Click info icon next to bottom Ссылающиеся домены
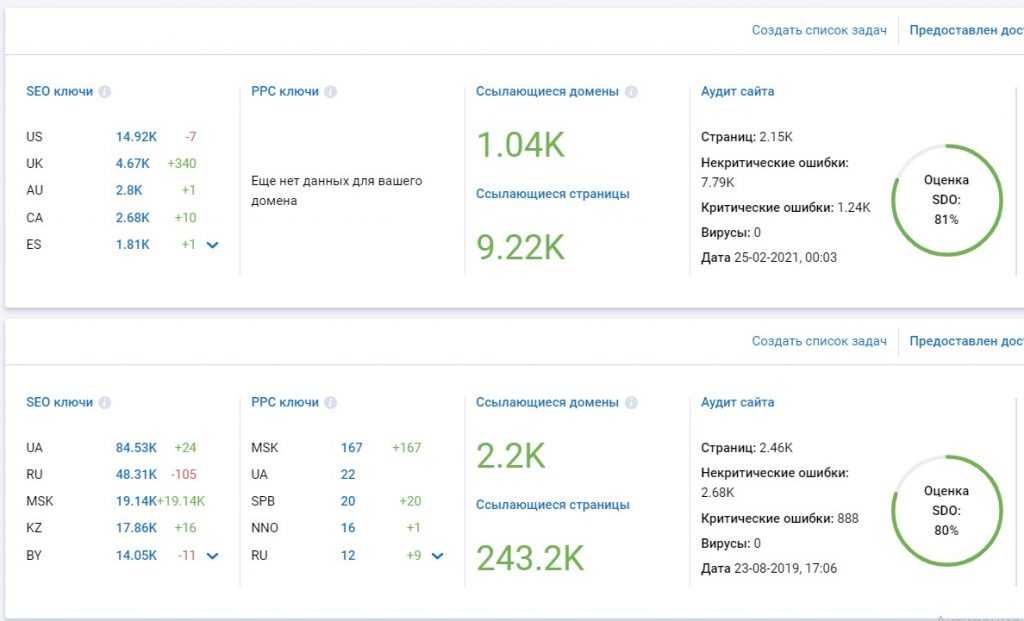1024x621 pixels. 631,403
